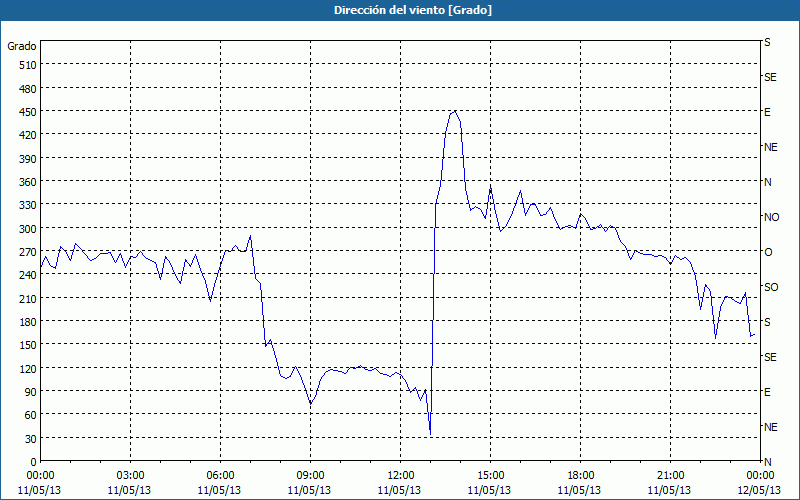The width and height of the screenshot is (800, 500).
Task: Select the 'SO' compass label
Action: [771, 287]
